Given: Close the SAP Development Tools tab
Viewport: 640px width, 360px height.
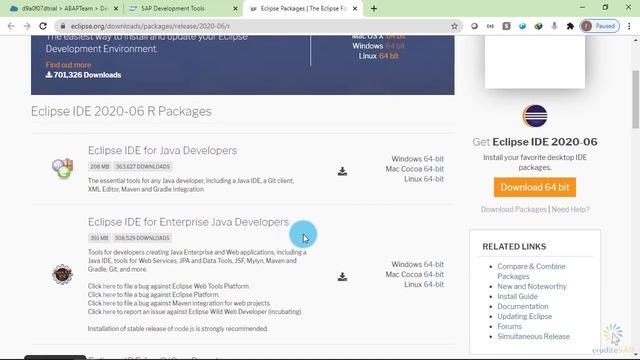Looking at the screenshot, I should (236, 8).
